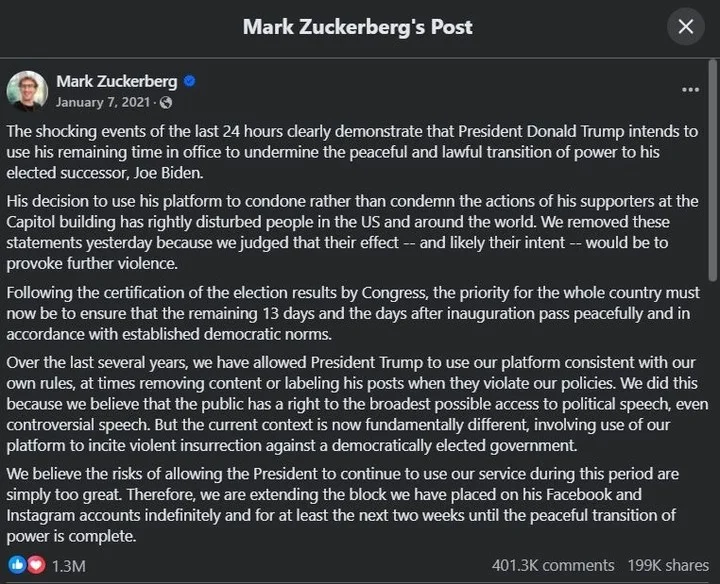Open the Mark Zuckerberg author name link
Image resolution: width=720 pixels, height=584 pixels.
(117, 81)
